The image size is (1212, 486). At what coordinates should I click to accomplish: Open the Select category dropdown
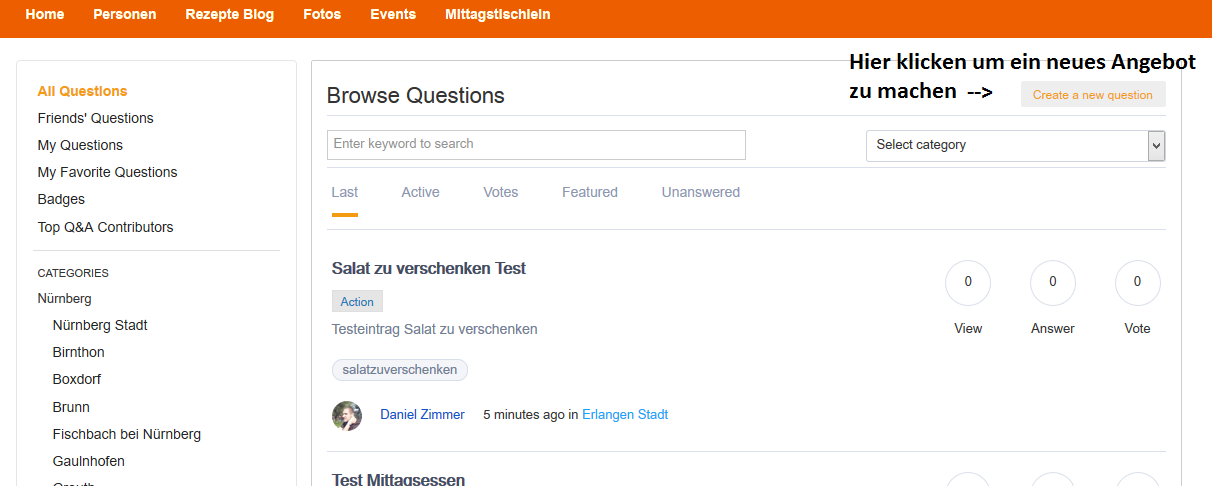coord(1015,145)
